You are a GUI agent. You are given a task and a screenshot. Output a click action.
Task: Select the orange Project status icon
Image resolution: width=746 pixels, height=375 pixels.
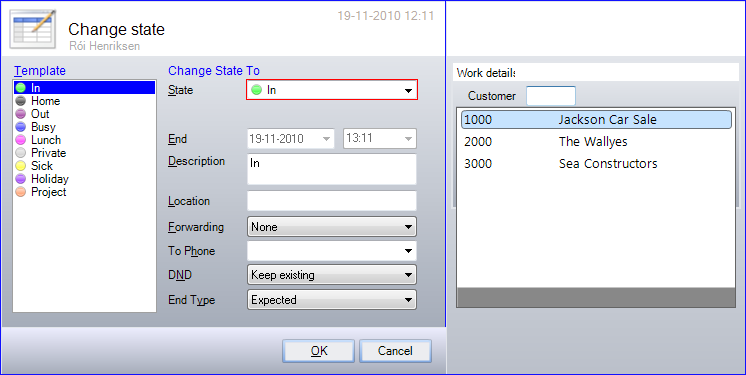pyautogui.click(x=20, y=192)
